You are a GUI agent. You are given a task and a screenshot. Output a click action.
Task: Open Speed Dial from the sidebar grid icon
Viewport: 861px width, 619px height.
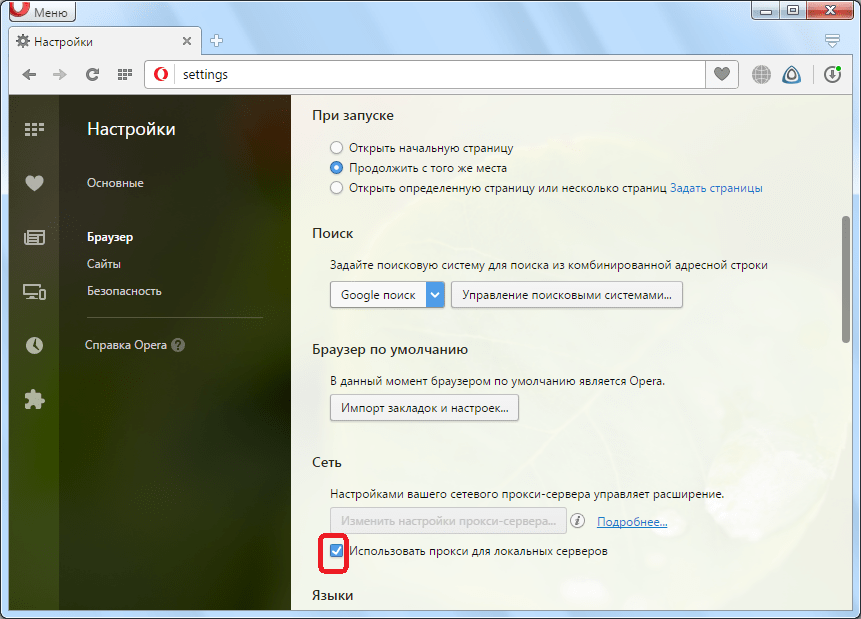[35, 129]
